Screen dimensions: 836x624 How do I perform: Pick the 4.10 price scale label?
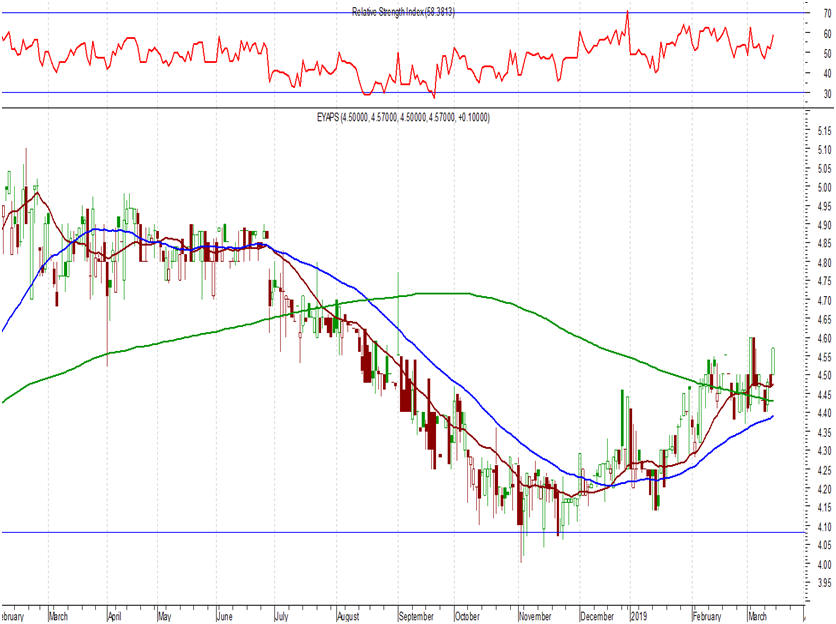click(824, 526)
